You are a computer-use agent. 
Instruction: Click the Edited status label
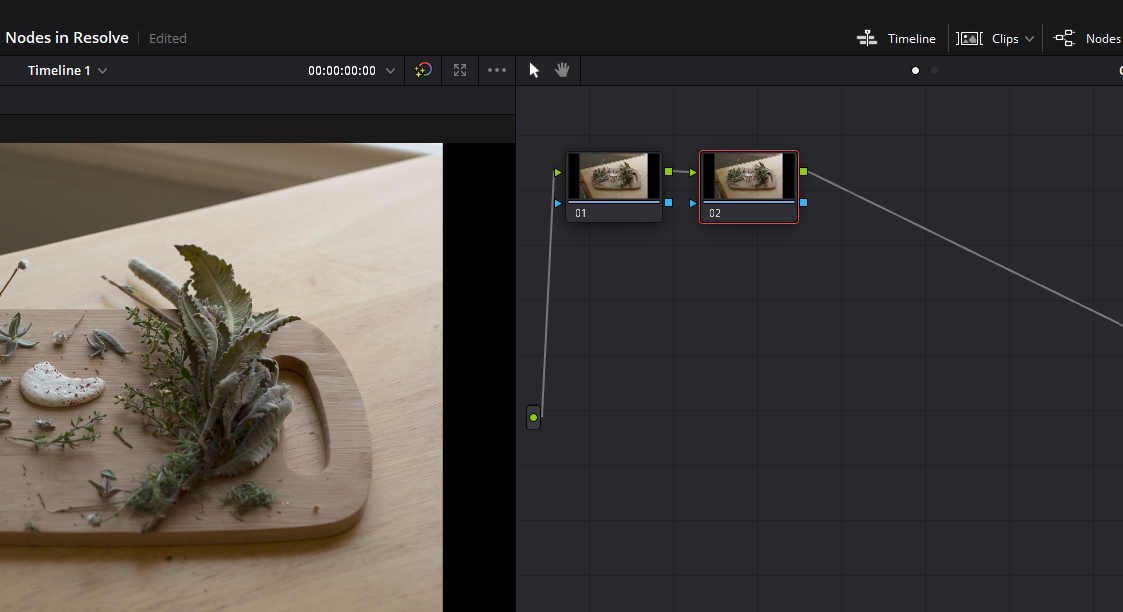point(167,38)
